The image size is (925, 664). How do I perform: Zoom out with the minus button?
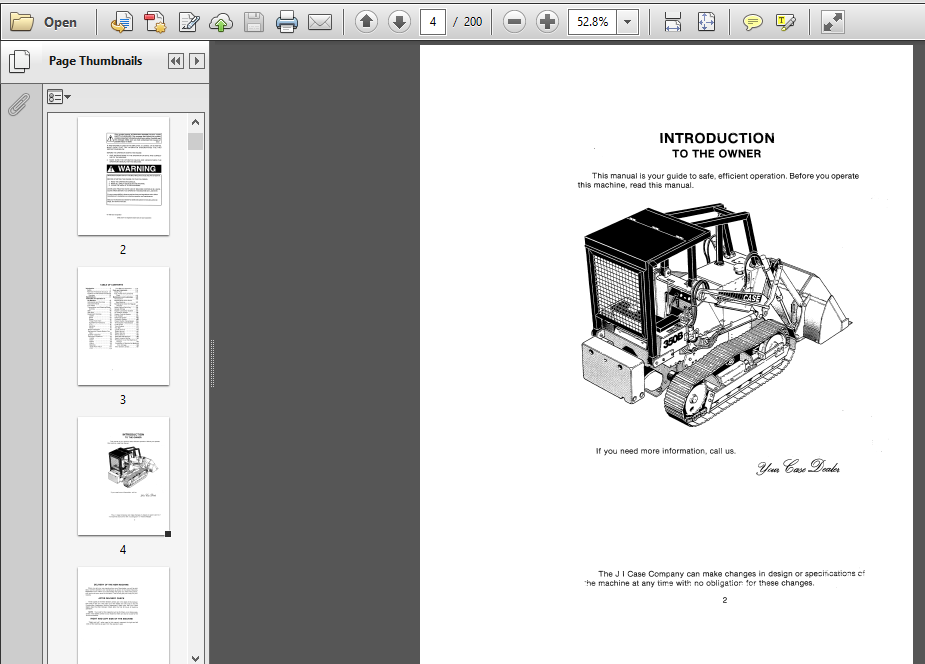(514, 22)
